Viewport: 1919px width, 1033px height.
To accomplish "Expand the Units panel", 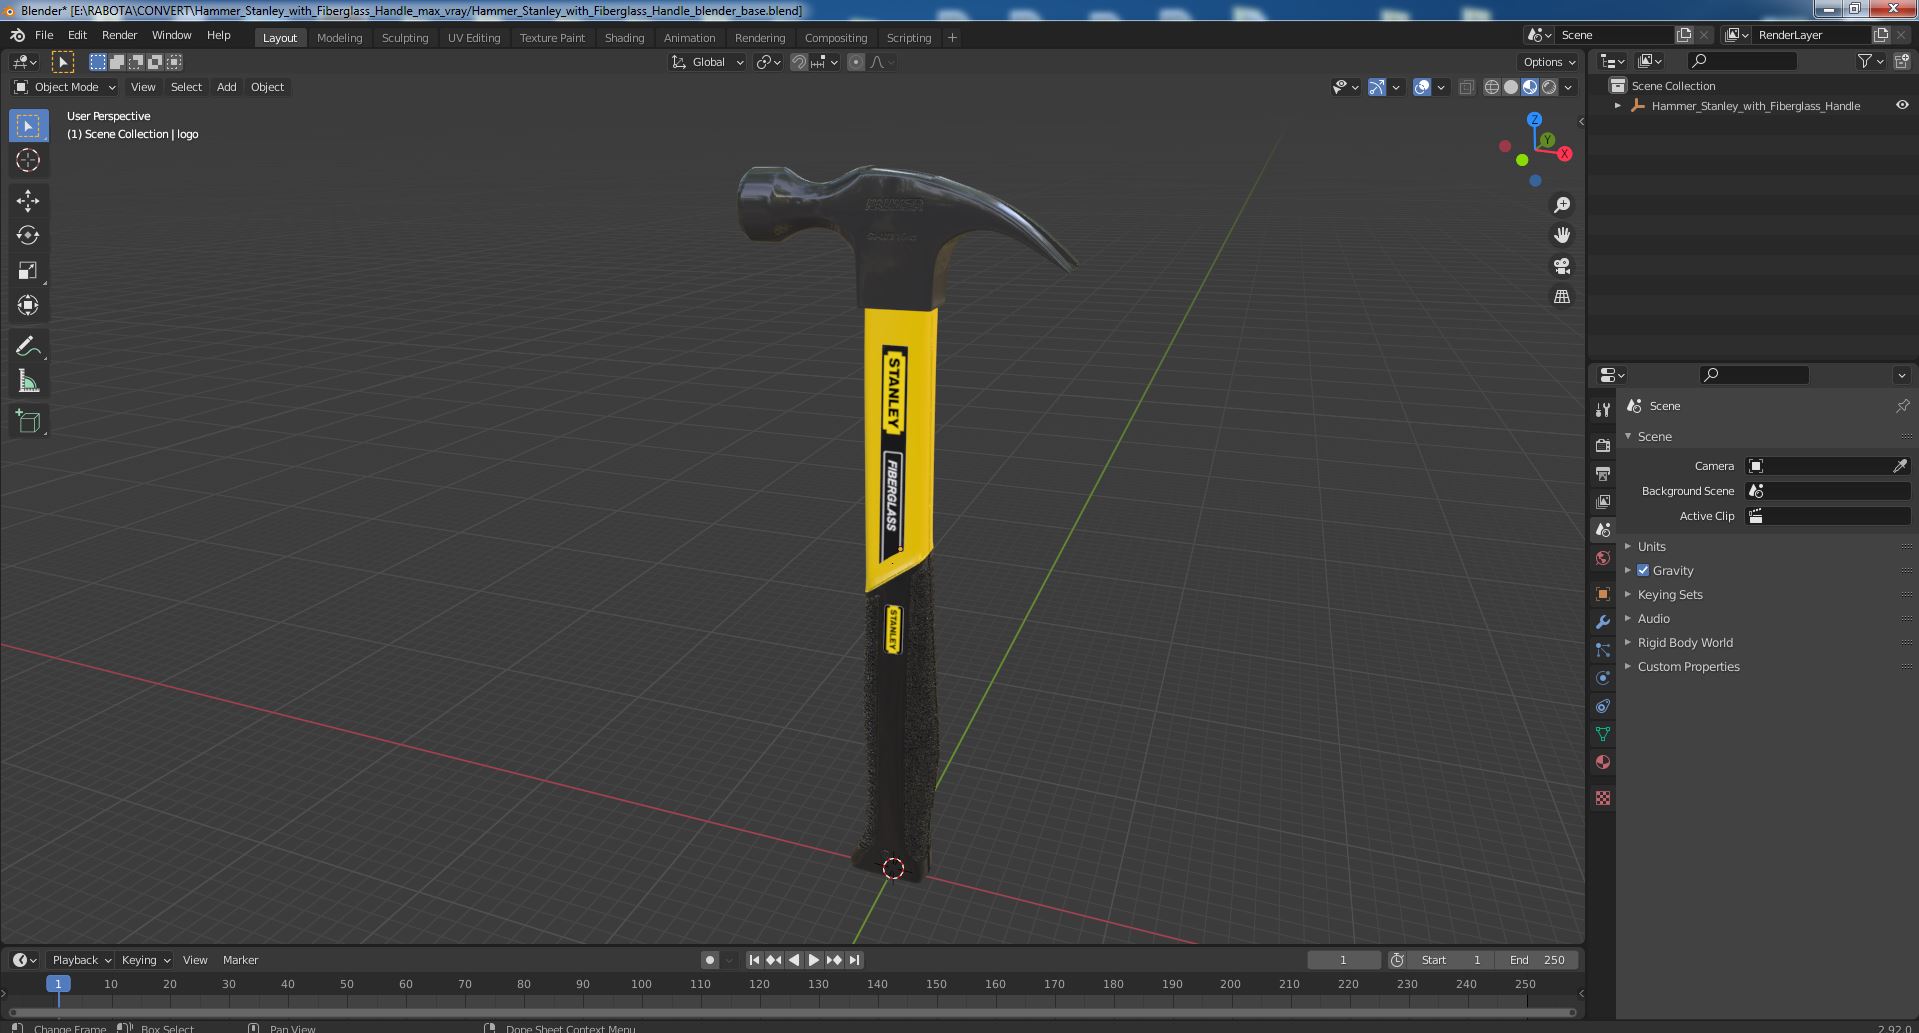I will (1651, 546).
